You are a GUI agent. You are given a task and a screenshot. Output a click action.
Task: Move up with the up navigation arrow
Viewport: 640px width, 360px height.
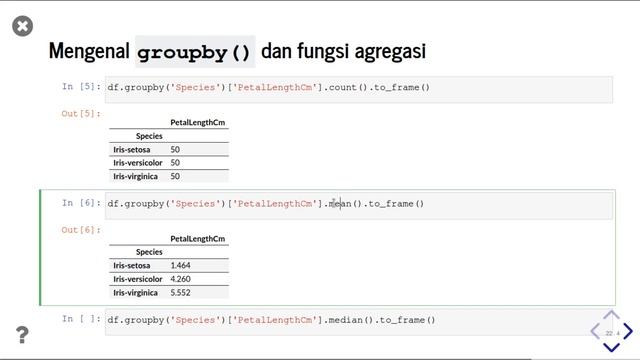coord(611,314)
